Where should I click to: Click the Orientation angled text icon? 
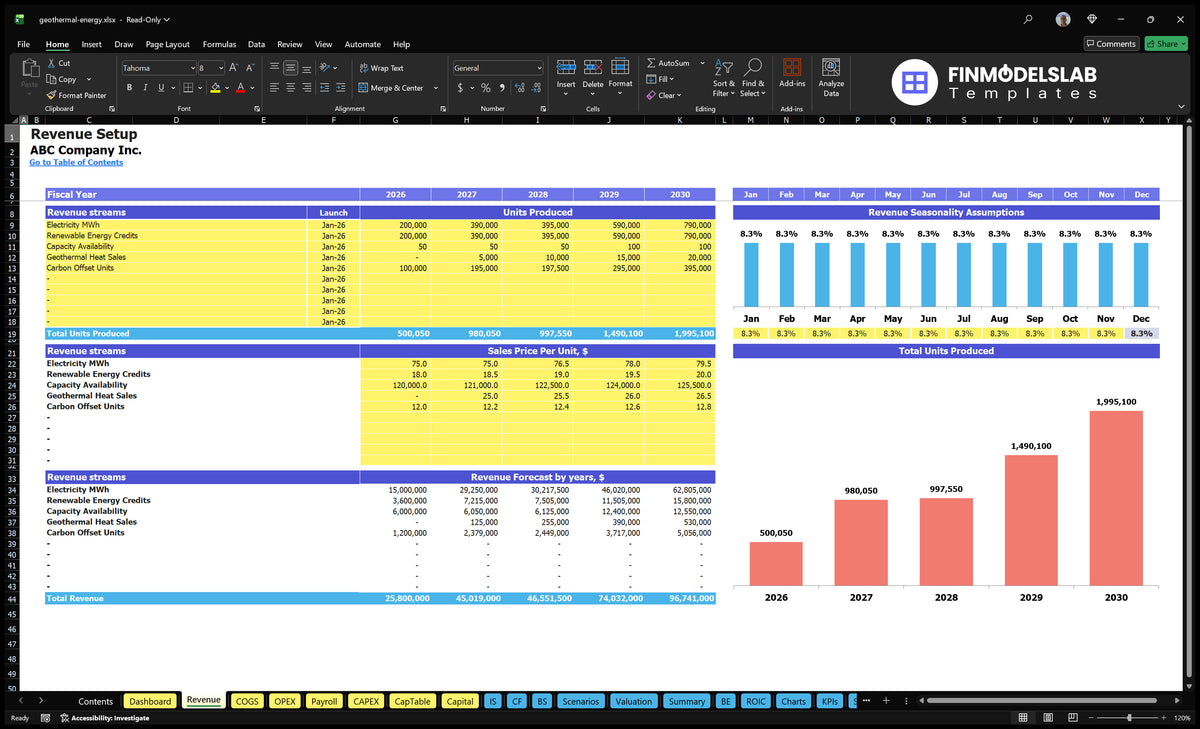point(324,68)
